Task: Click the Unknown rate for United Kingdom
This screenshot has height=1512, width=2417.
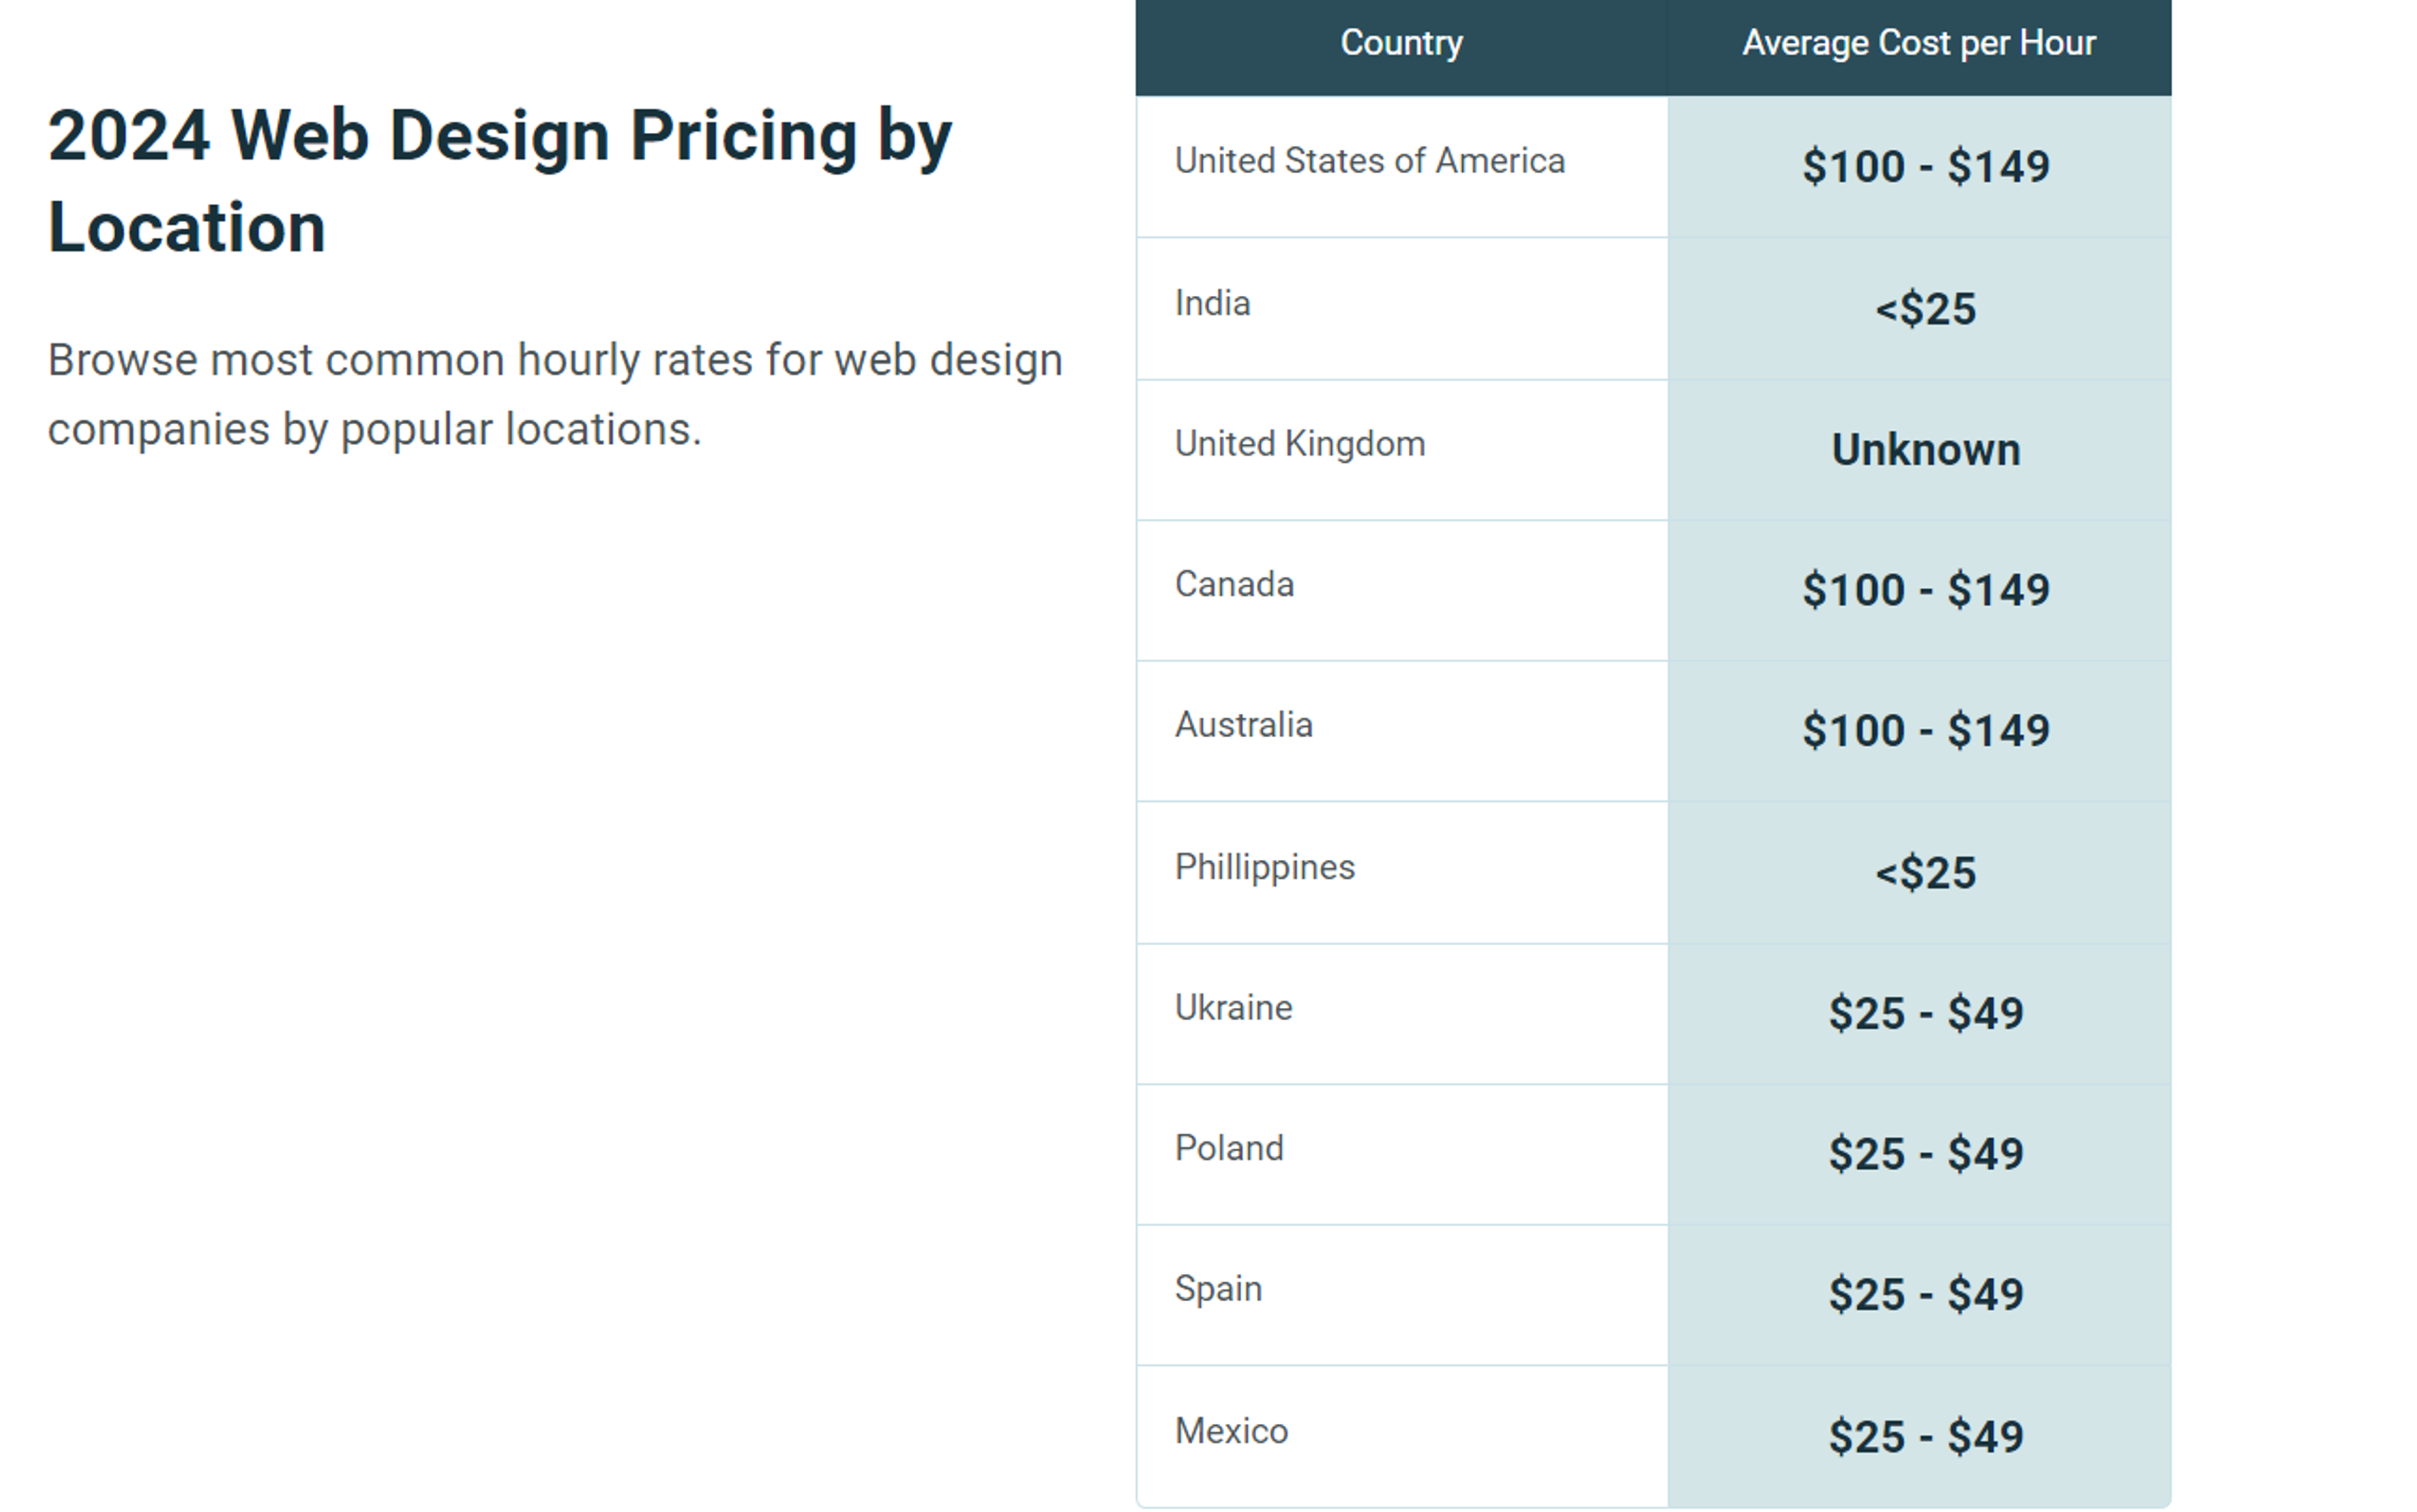Action: click(1925, 449)
